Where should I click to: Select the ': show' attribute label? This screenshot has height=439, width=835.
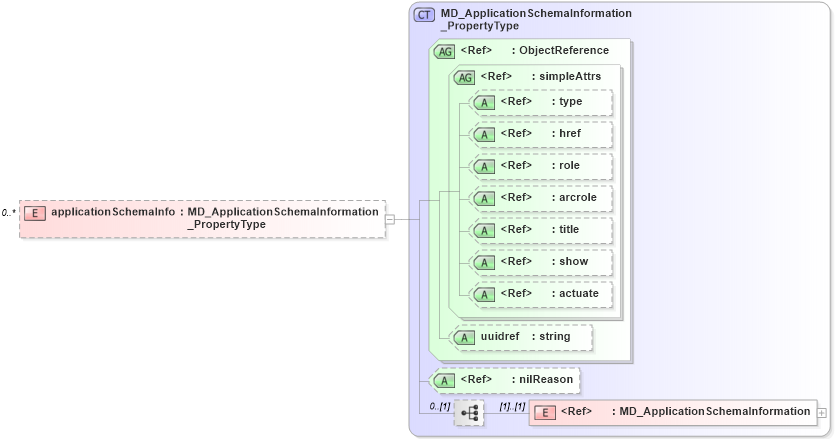pyautogui.click(x=570, y=261)
